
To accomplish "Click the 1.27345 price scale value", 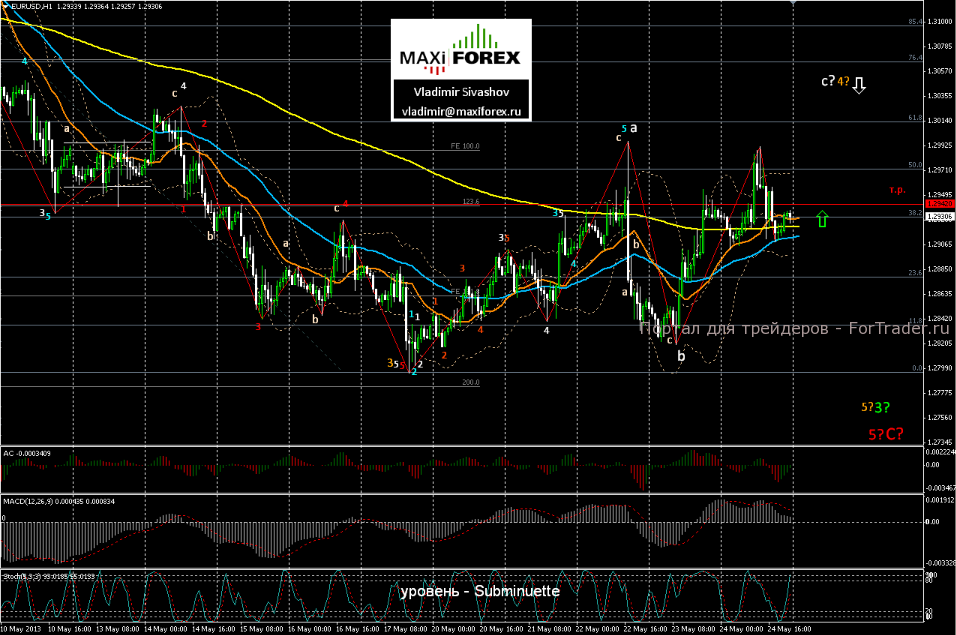I will pos(940,442).
